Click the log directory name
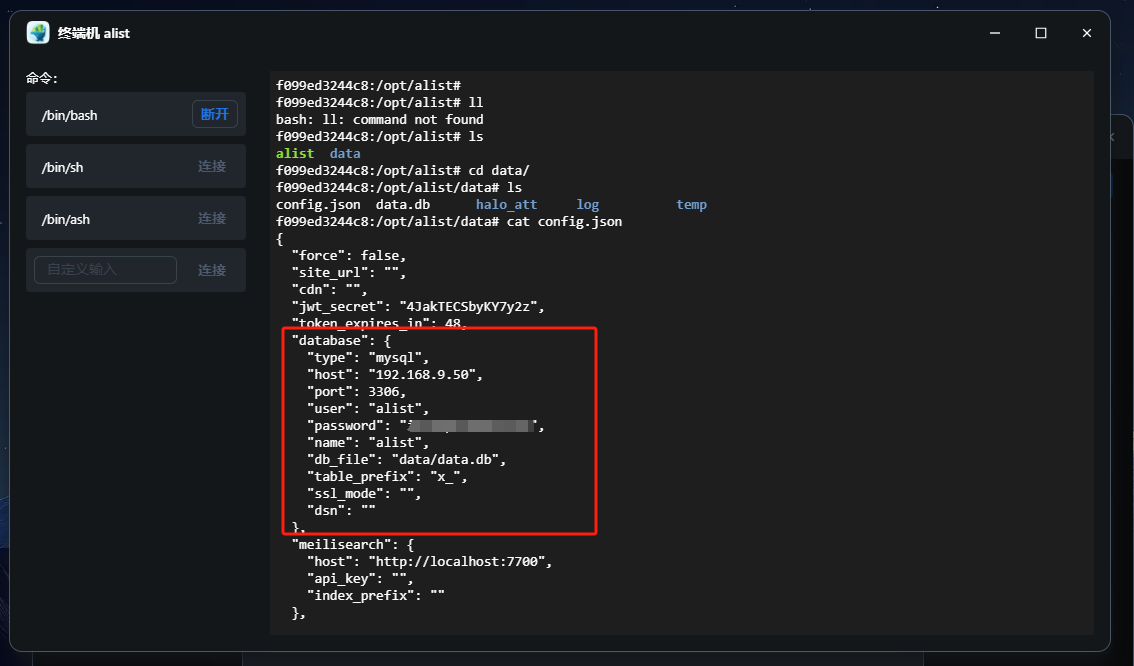This screenshot has width=1134, height=666. [587, 205]
